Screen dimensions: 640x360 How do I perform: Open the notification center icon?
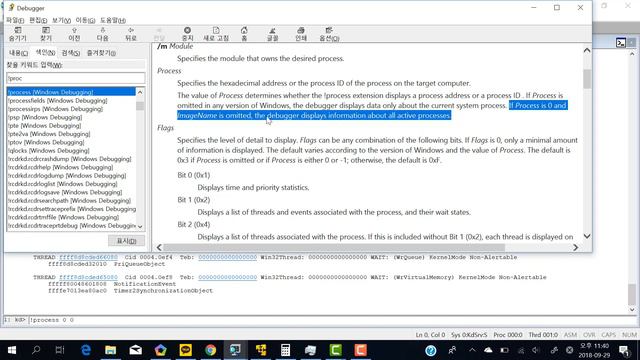coord(624,350)
